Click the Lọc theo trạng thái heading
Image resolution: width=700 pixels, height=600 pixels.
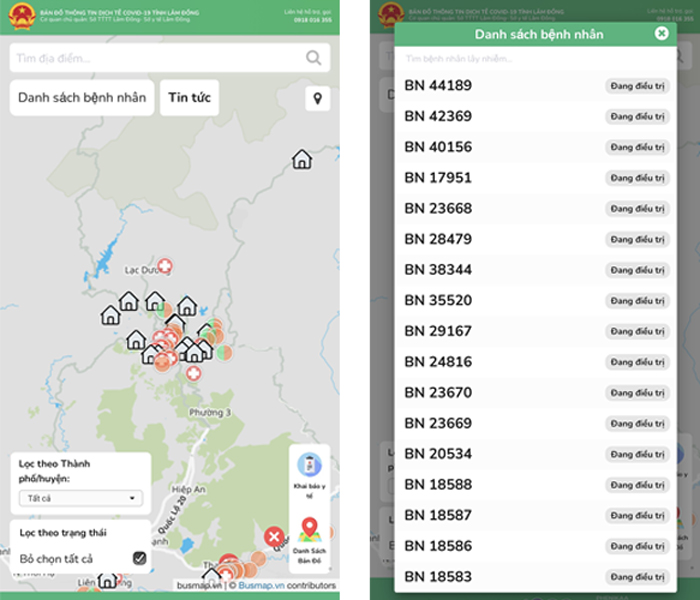(63, 533)
